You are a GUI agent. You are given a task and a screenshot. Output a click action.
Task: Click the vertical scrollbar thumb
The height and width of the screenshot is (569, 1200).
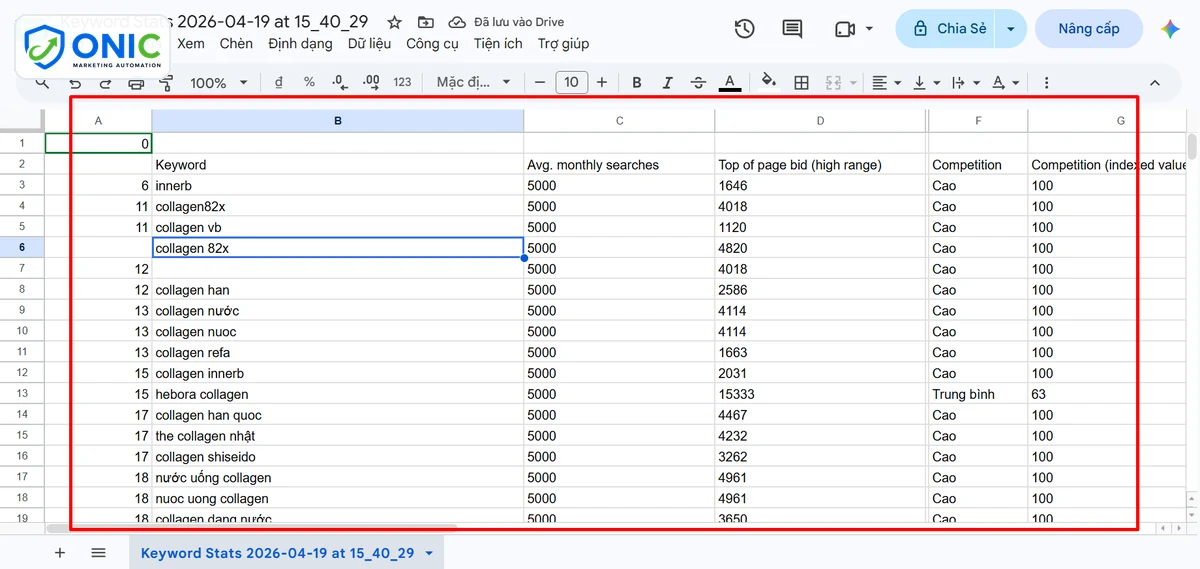pyautogui.click(x=1192, y=146)
